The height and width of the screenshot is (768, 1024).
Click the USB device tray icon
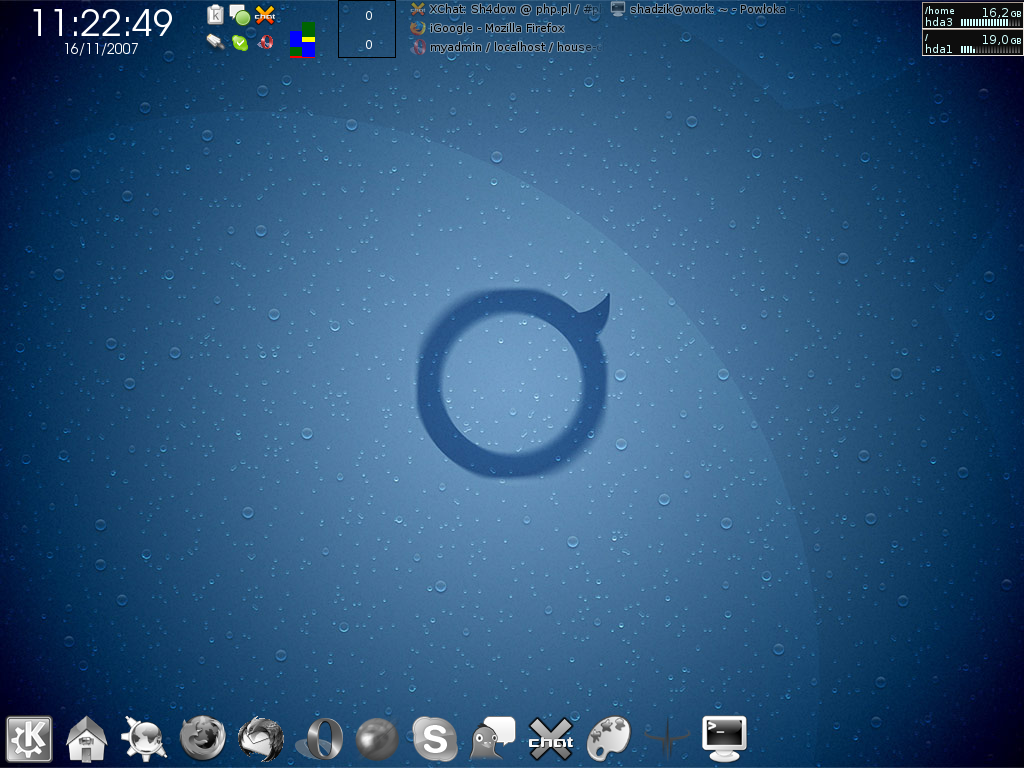[216, 42]
